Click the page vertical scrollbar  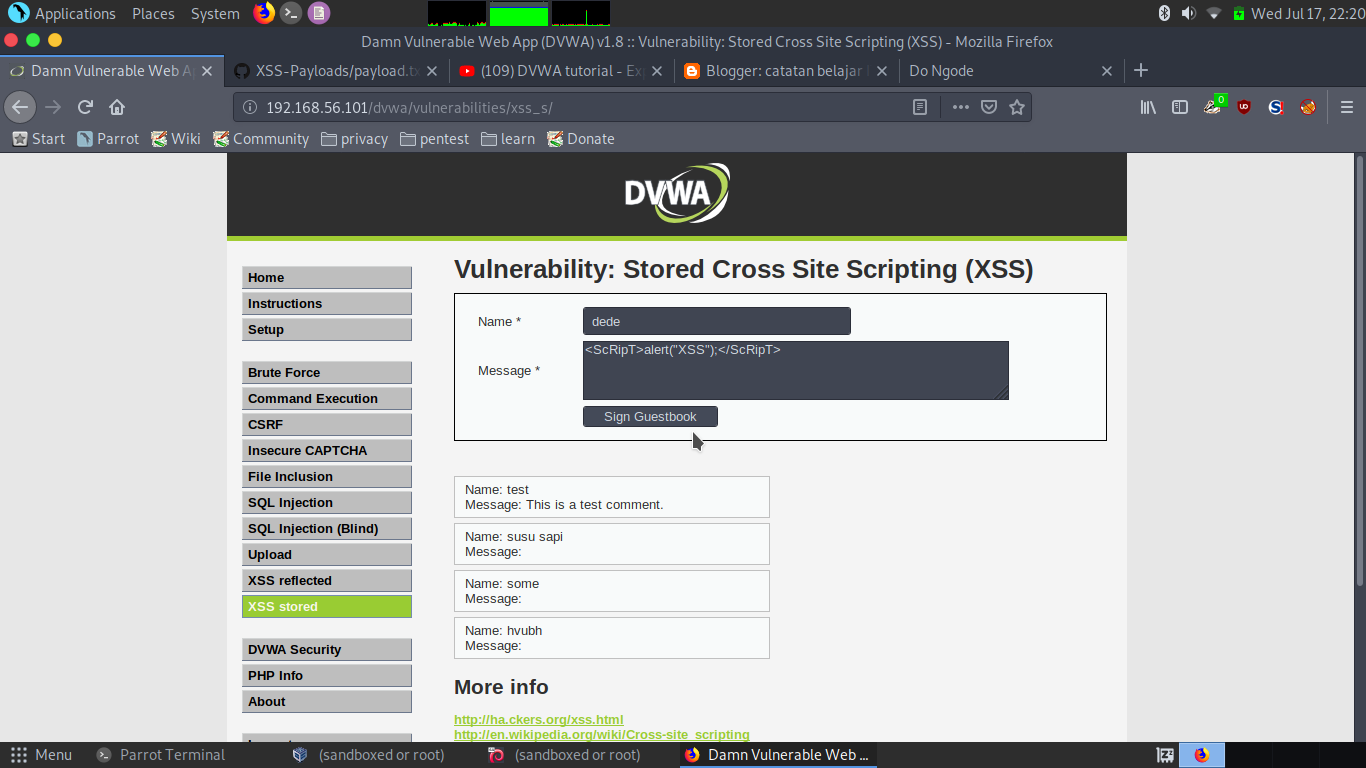1359,370
